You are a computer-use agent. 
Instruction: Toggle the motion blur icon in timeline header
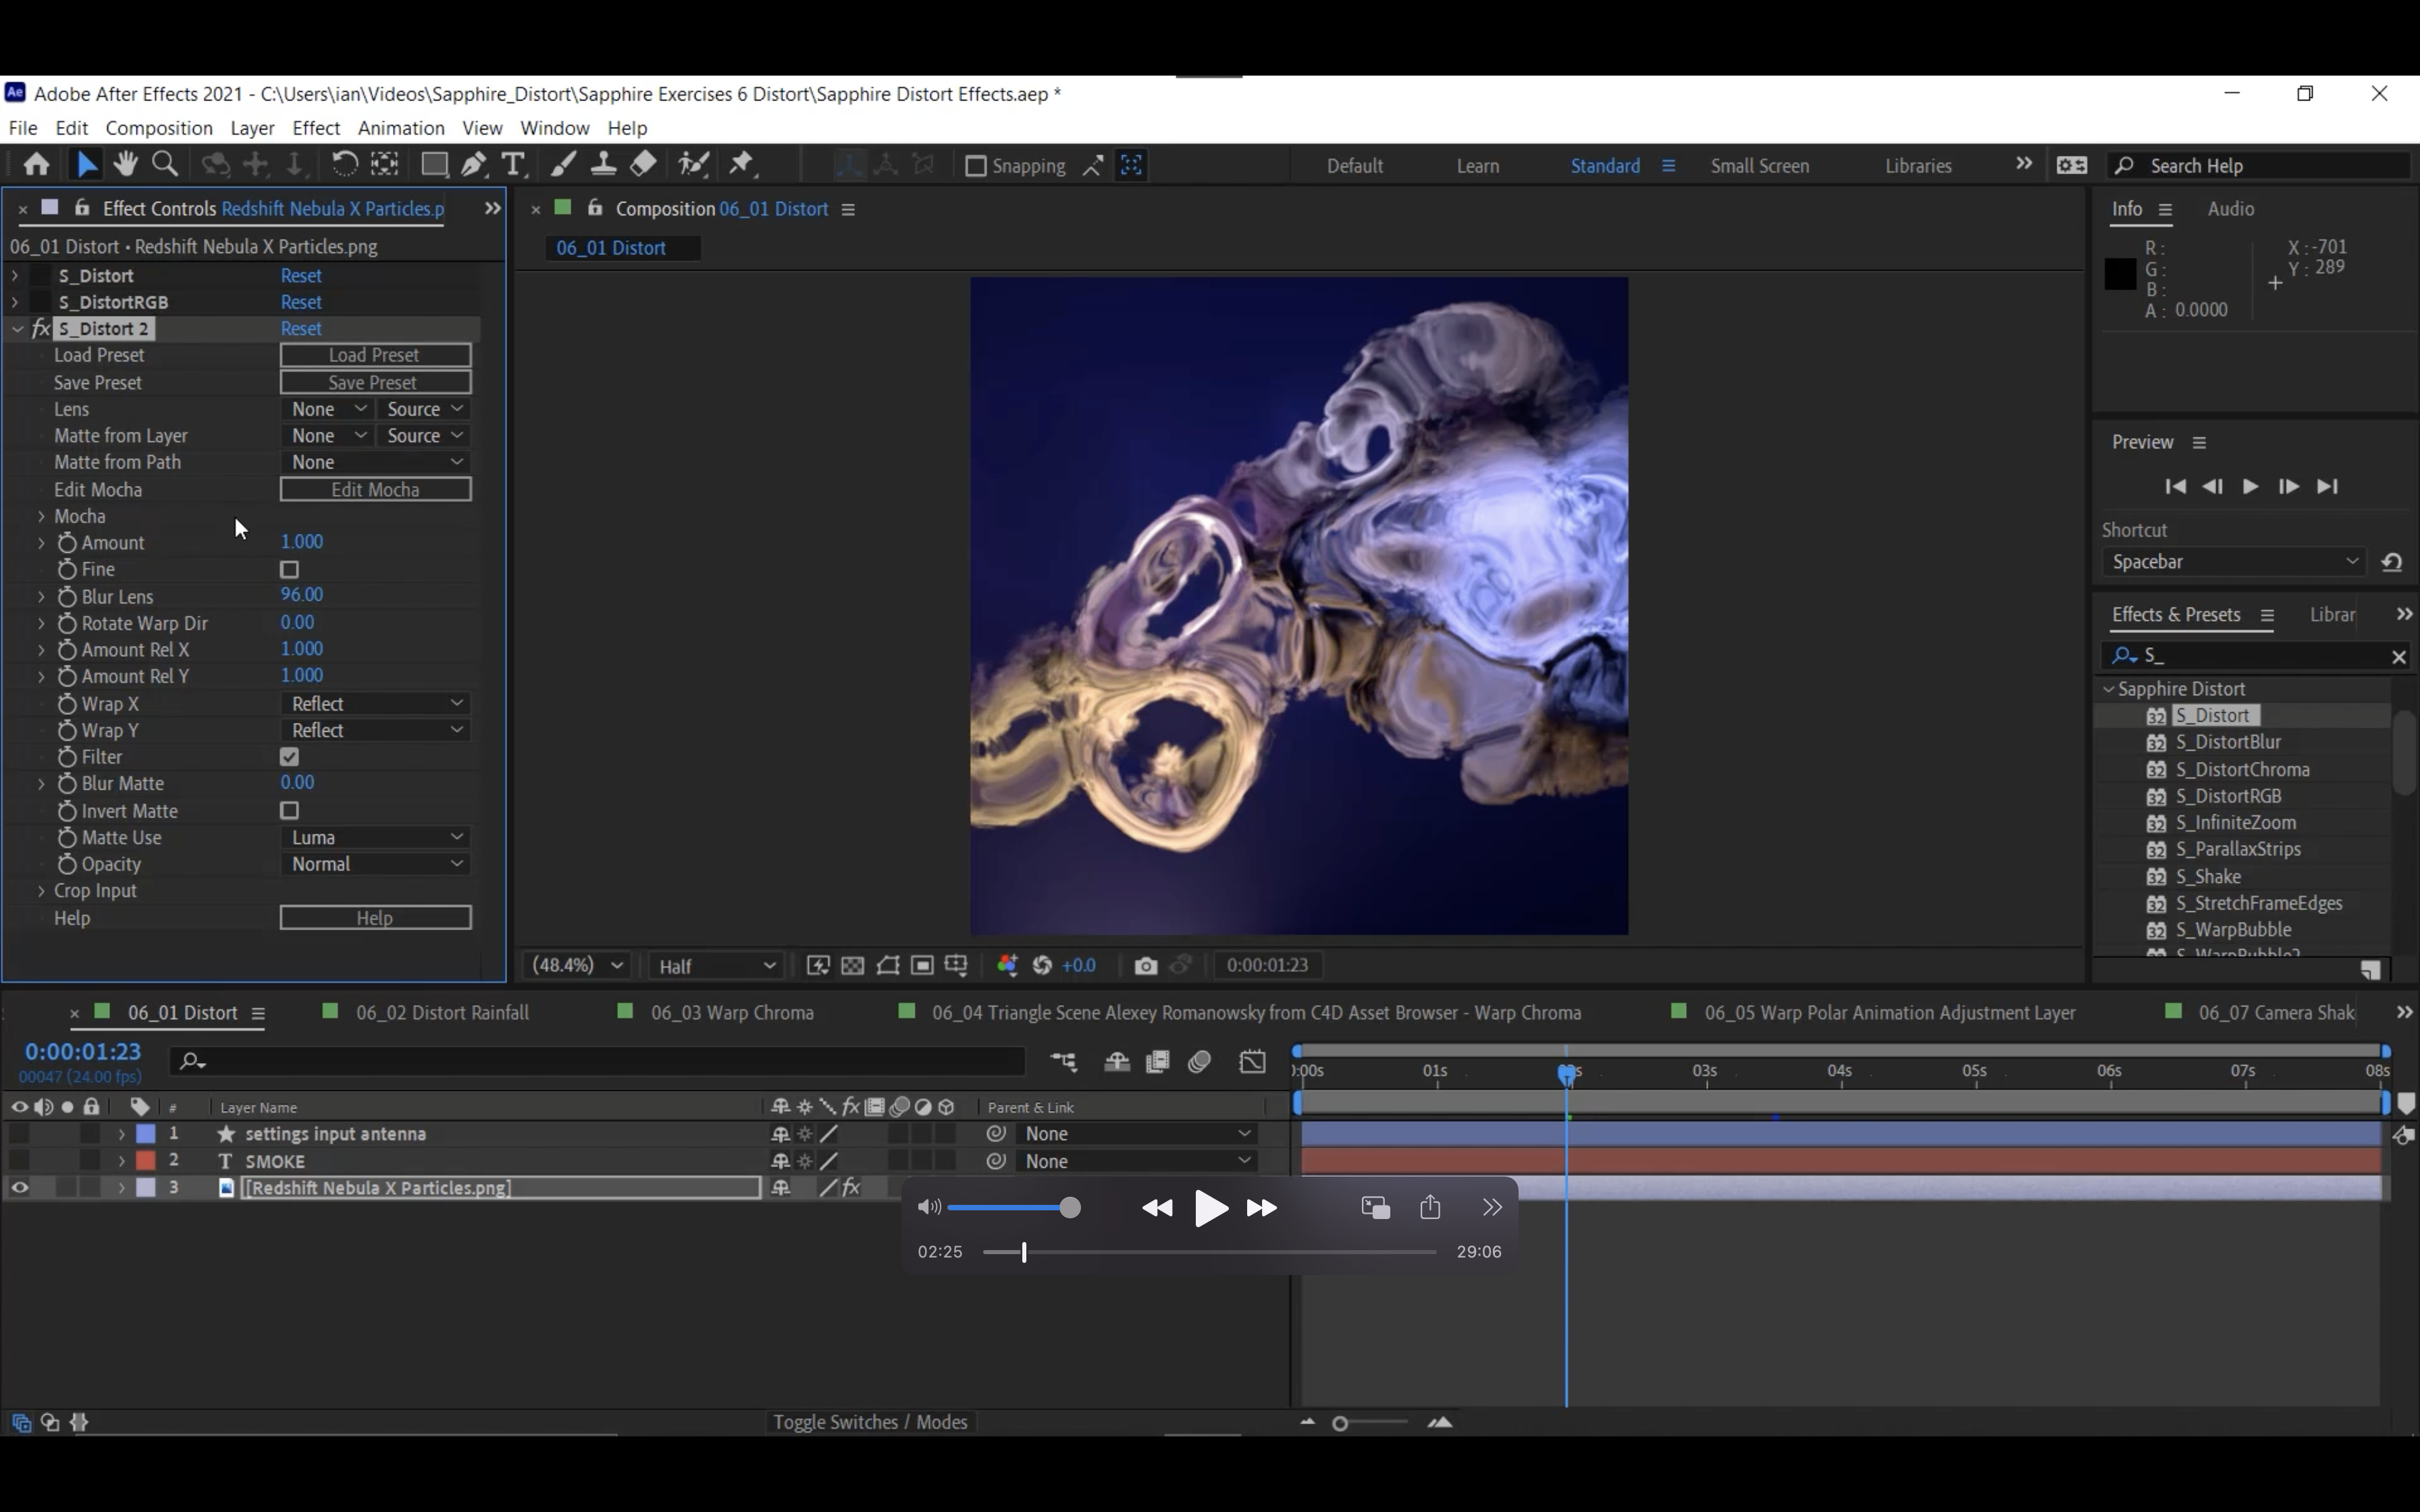pyautogui.click(x=1200, y=1062)
